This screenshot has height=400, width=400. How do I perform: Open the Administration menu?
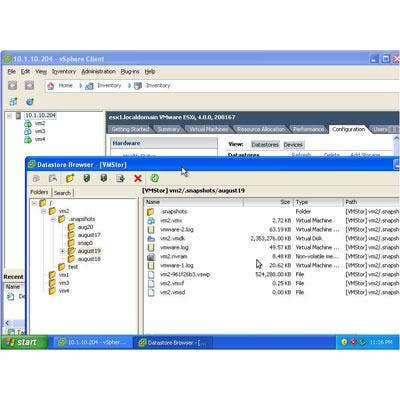98,72
